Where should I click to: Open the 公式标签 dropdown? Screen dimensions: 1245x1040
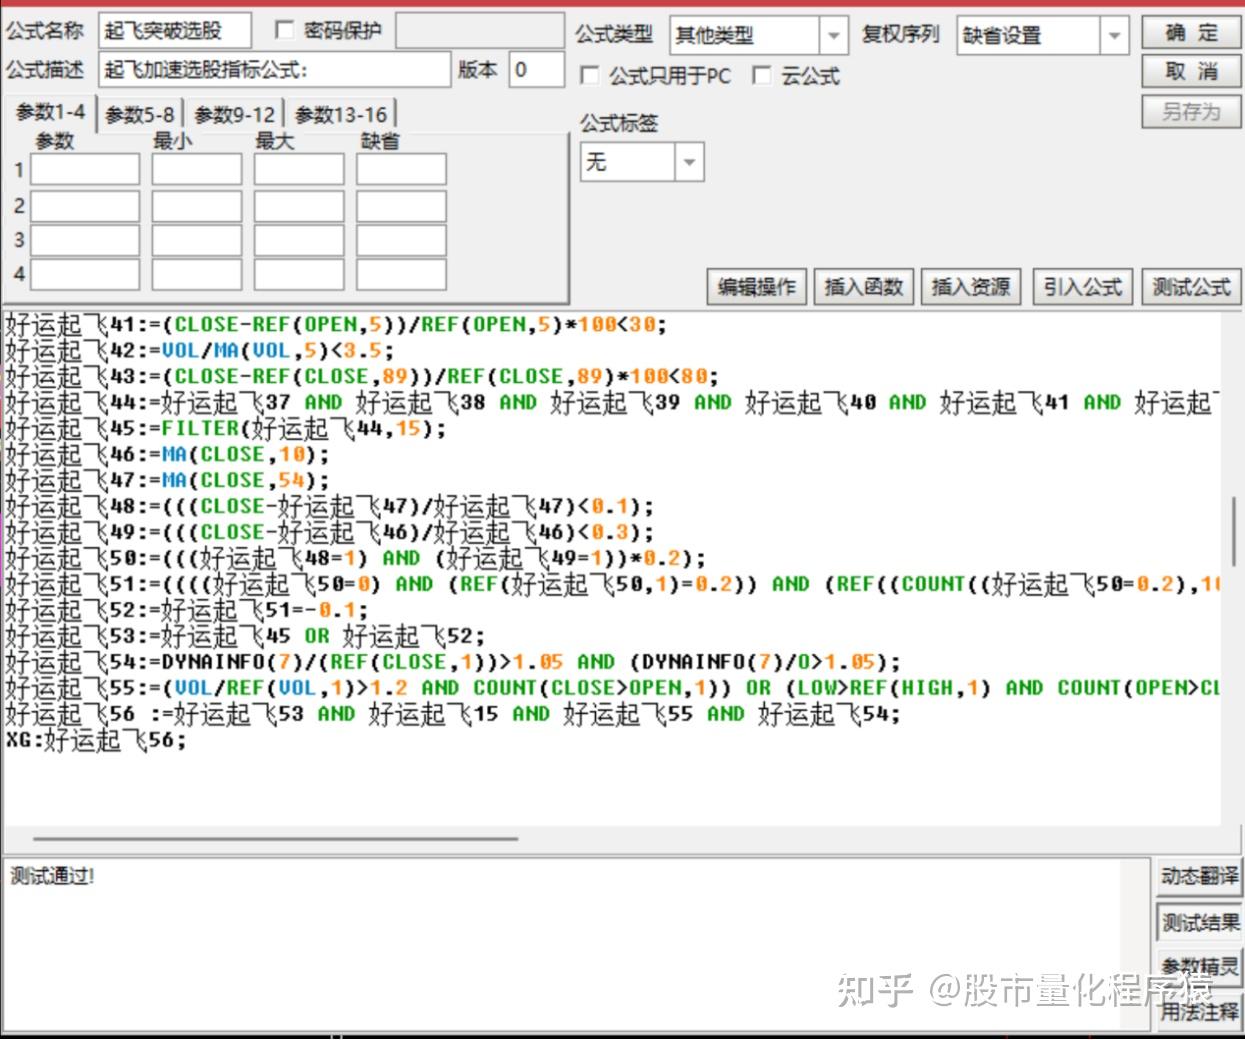pos(689,162)
